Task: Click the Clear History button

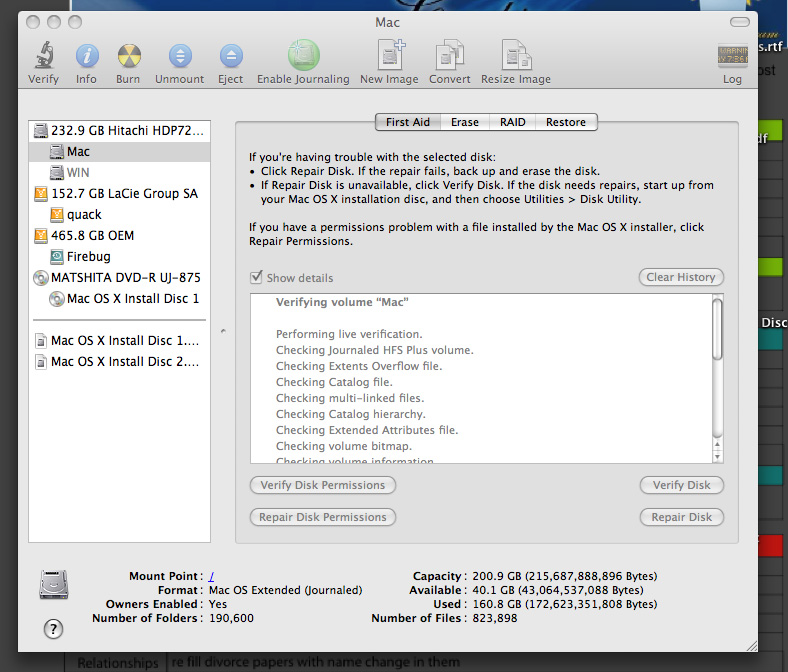Action: (681, 277)
